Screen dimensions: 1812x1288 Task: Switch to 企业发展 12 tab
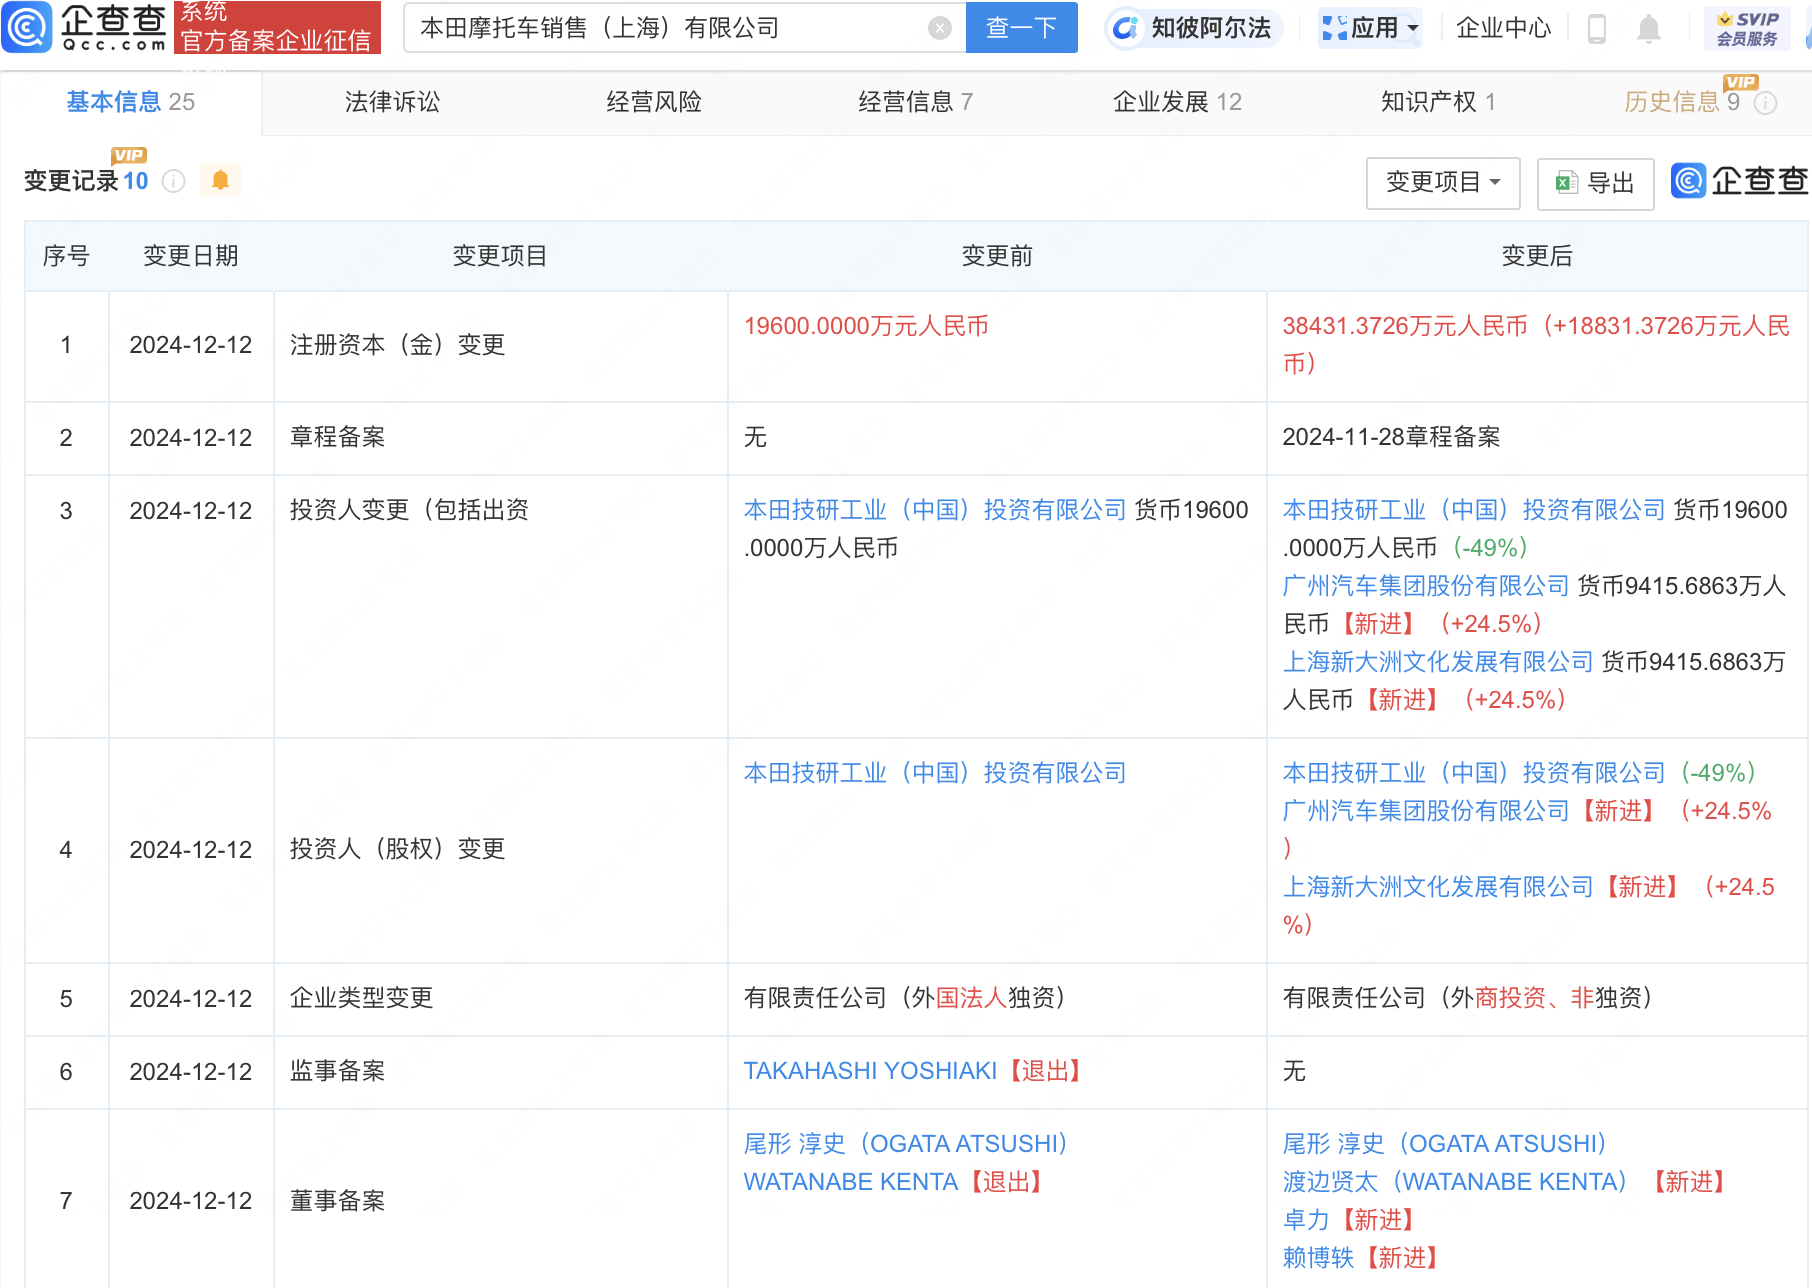click(1177, 102)
